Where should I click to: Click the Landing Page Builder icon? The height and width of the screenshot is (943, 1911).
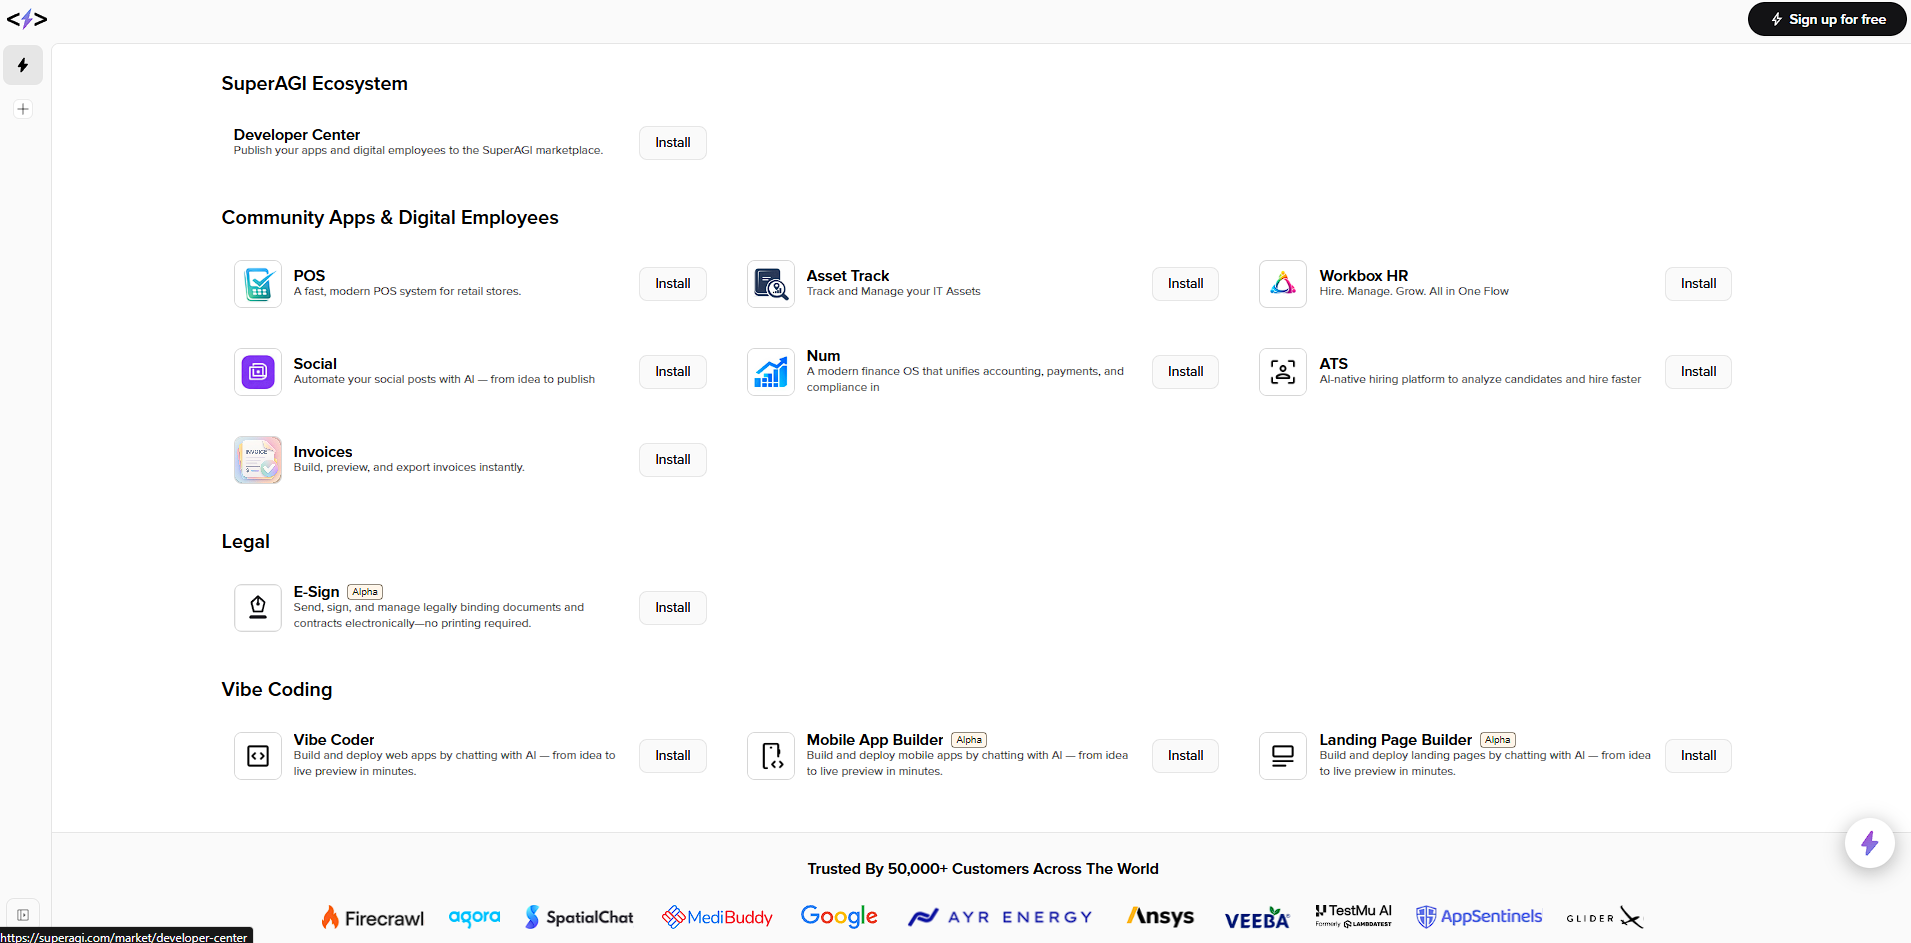coord(1283,756)
